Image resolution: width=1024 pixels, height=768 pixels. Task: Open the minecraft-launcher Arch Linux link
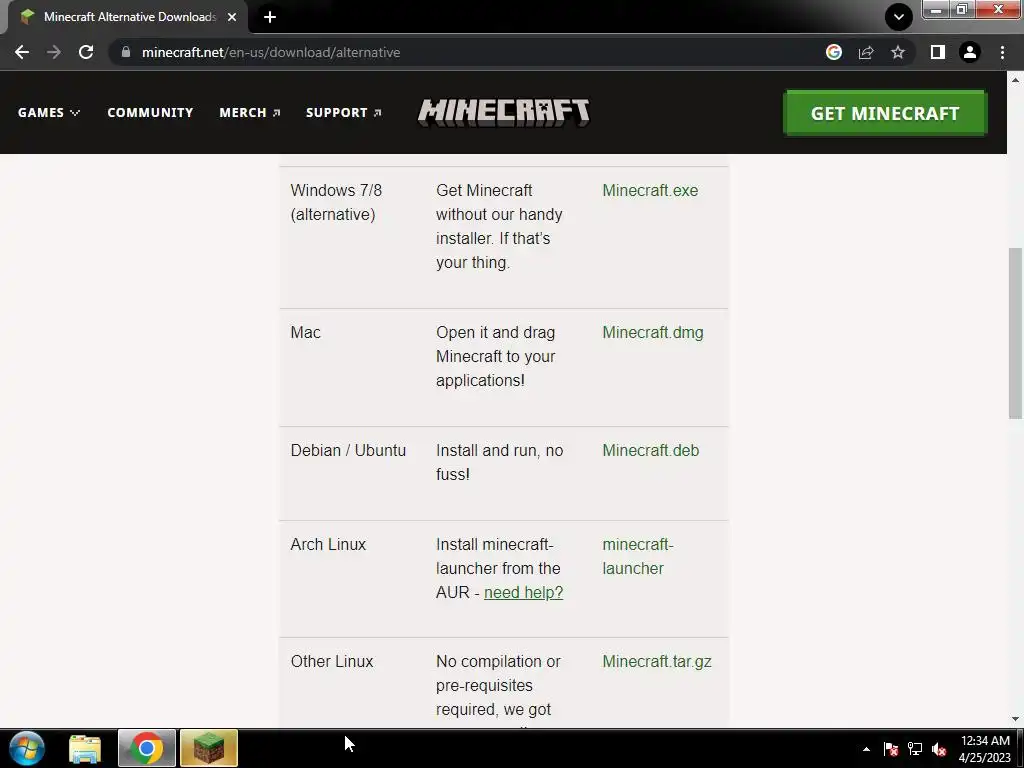click(637, 556)
